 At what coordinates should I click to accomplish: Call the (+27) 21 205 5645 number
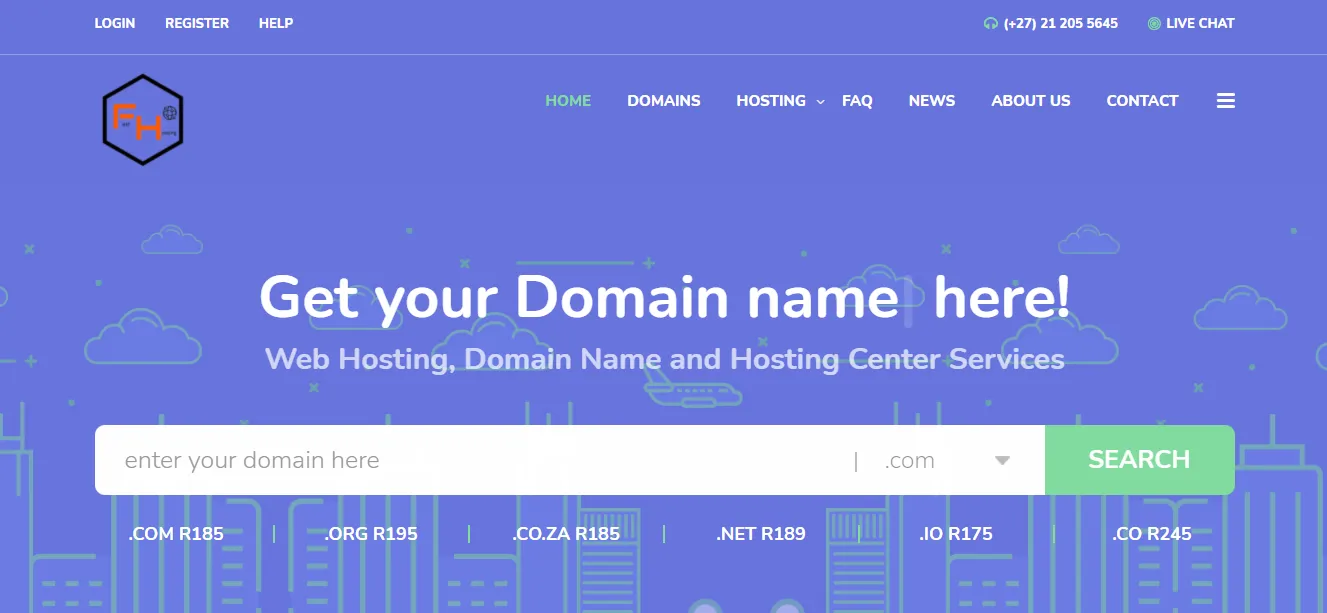(1061, 23)
